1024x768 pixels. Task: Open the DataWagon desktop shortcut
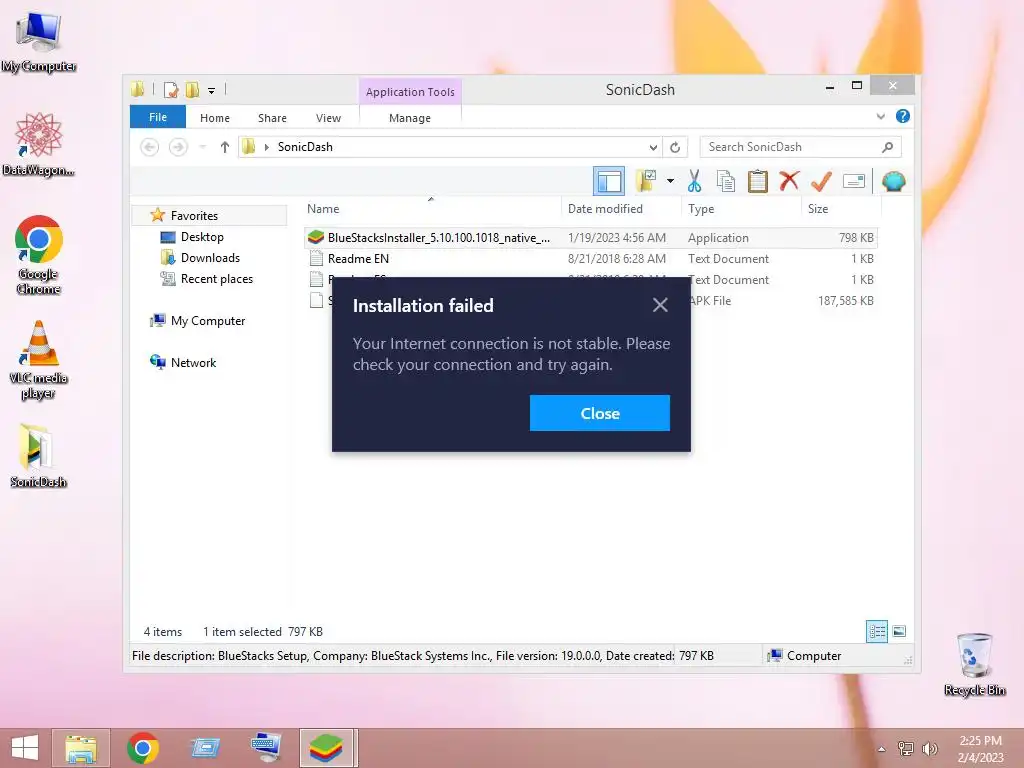tap(39, 144)
